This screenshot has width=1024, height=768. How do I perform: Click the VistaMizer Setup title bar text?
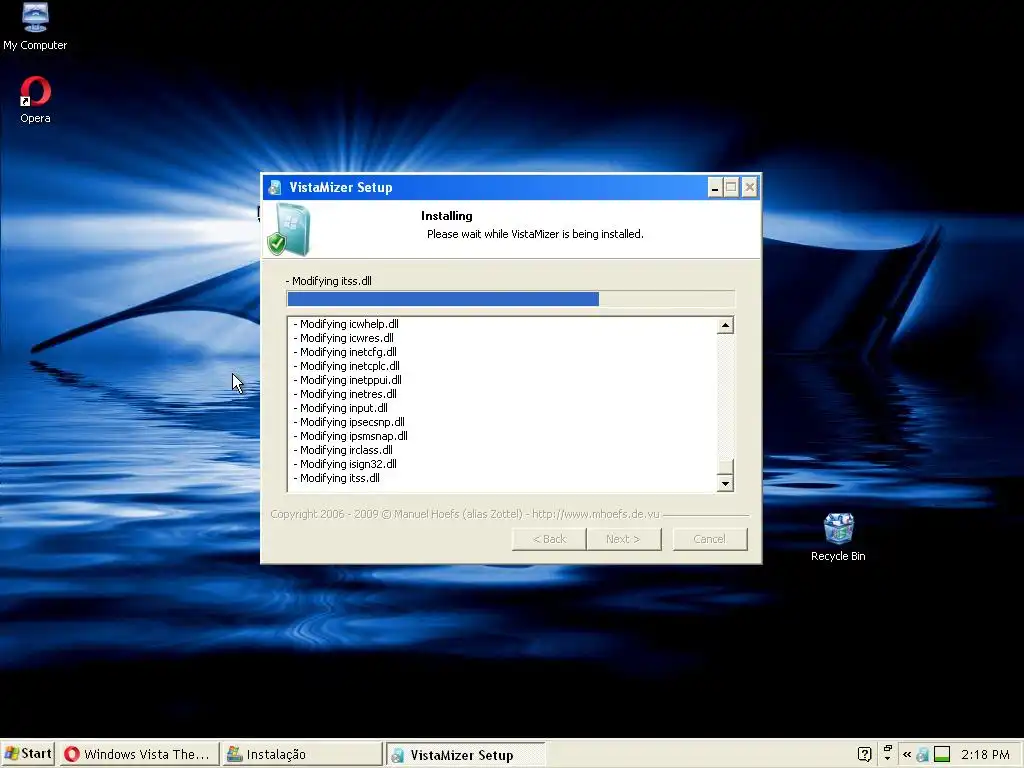341,187
